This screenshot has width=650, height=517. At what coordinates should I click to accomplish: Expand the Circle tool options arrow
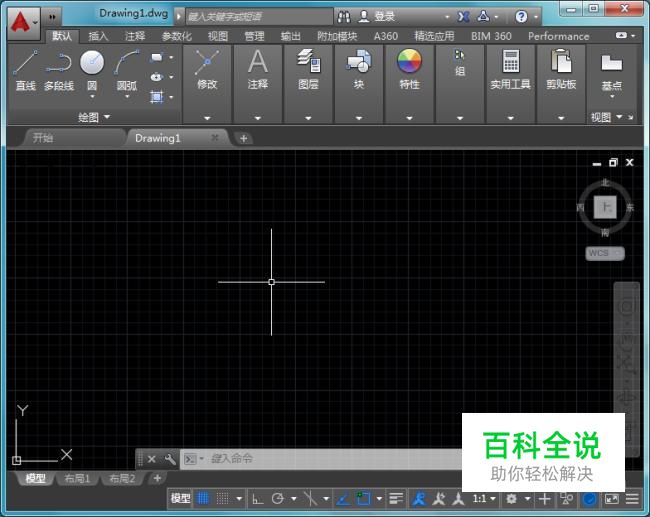tap(92, 97)
